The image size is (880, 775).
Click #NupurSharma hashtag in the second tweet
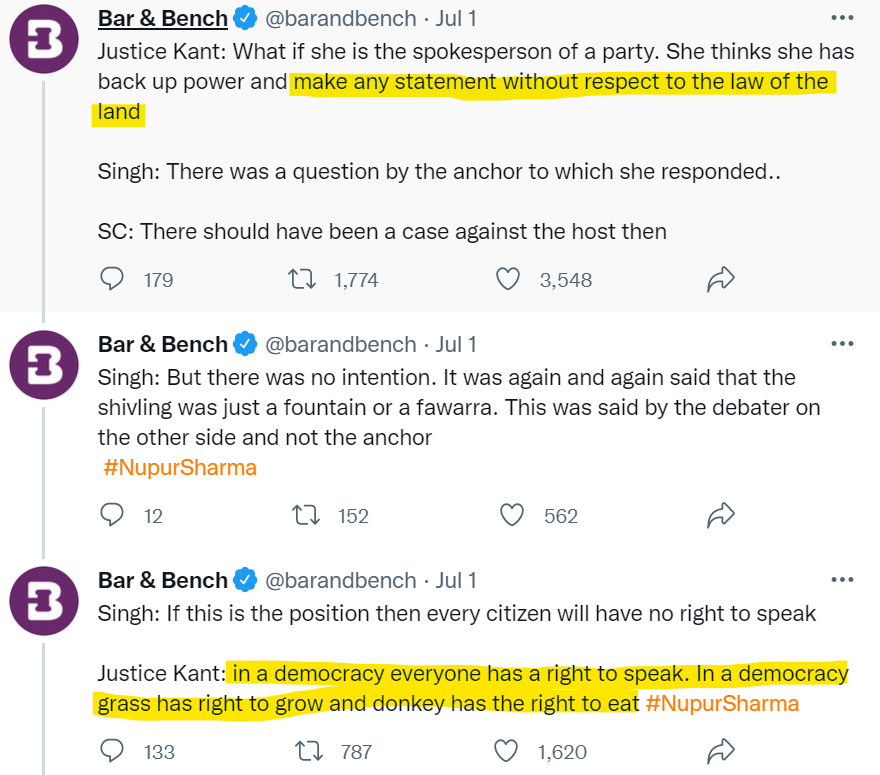(x=180, y=467)
